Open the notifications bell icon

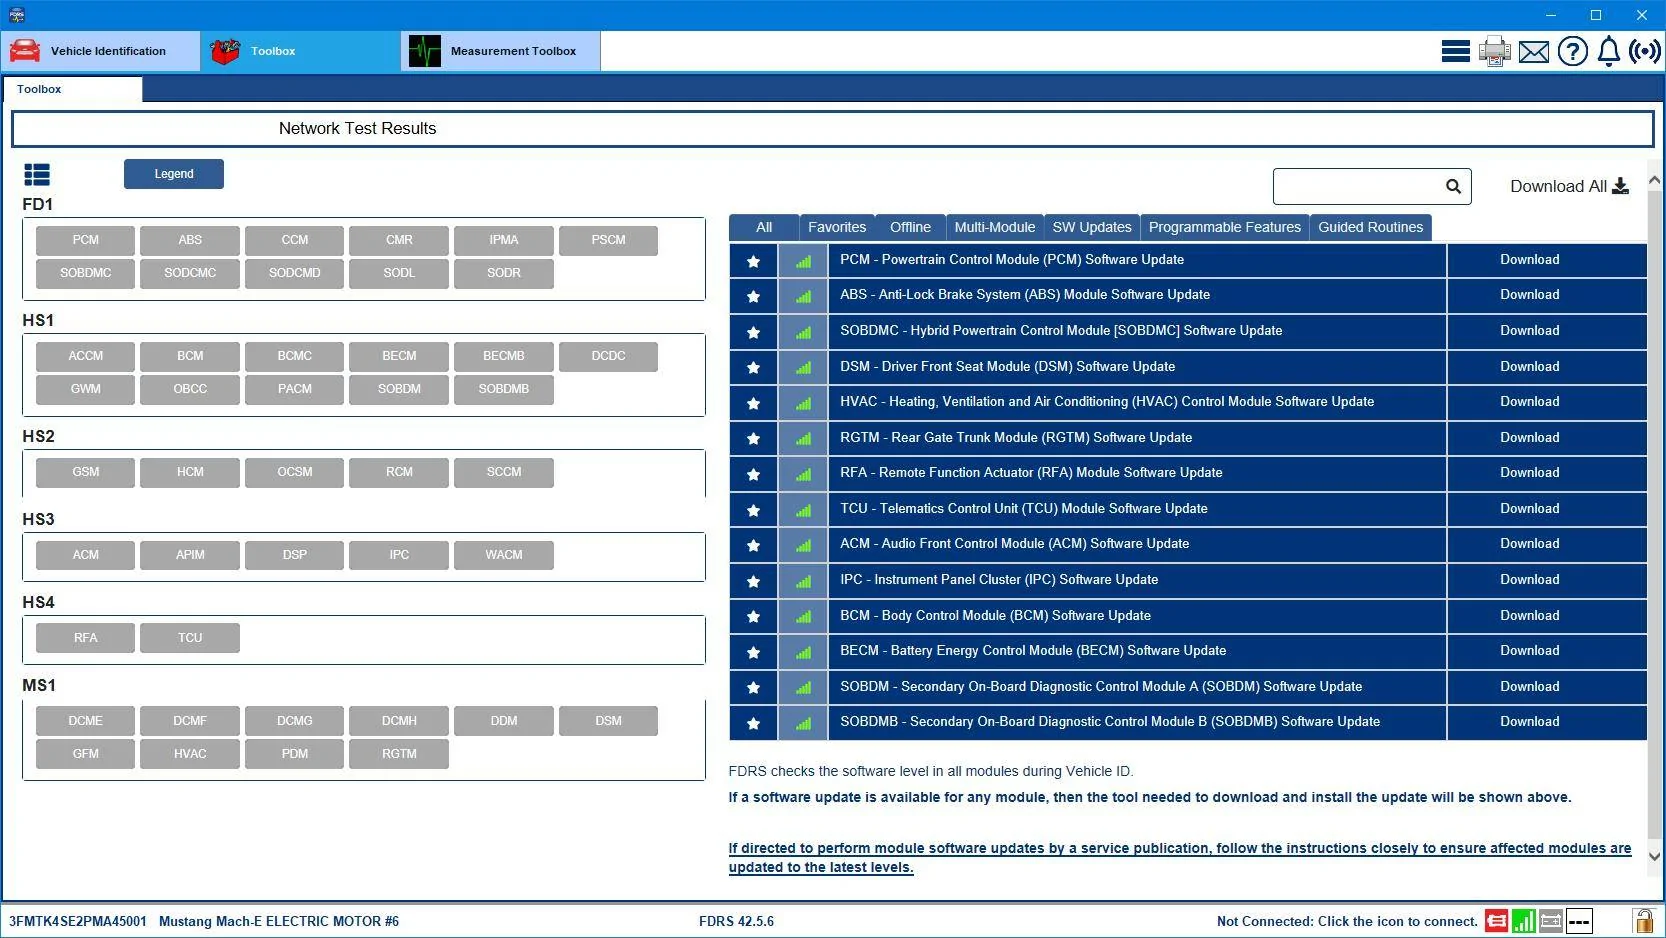pos(1608,51)
